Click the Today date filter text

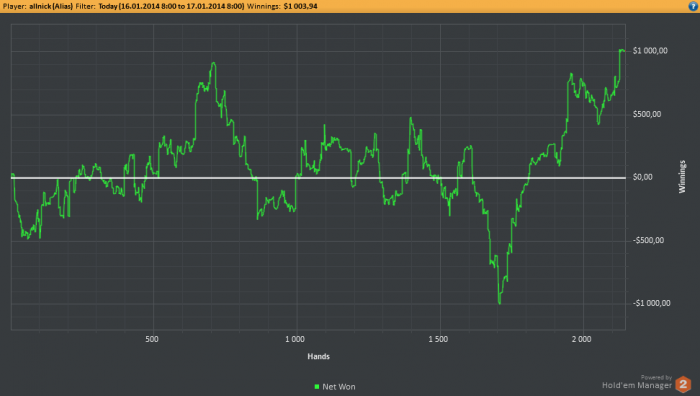point(171,6)
